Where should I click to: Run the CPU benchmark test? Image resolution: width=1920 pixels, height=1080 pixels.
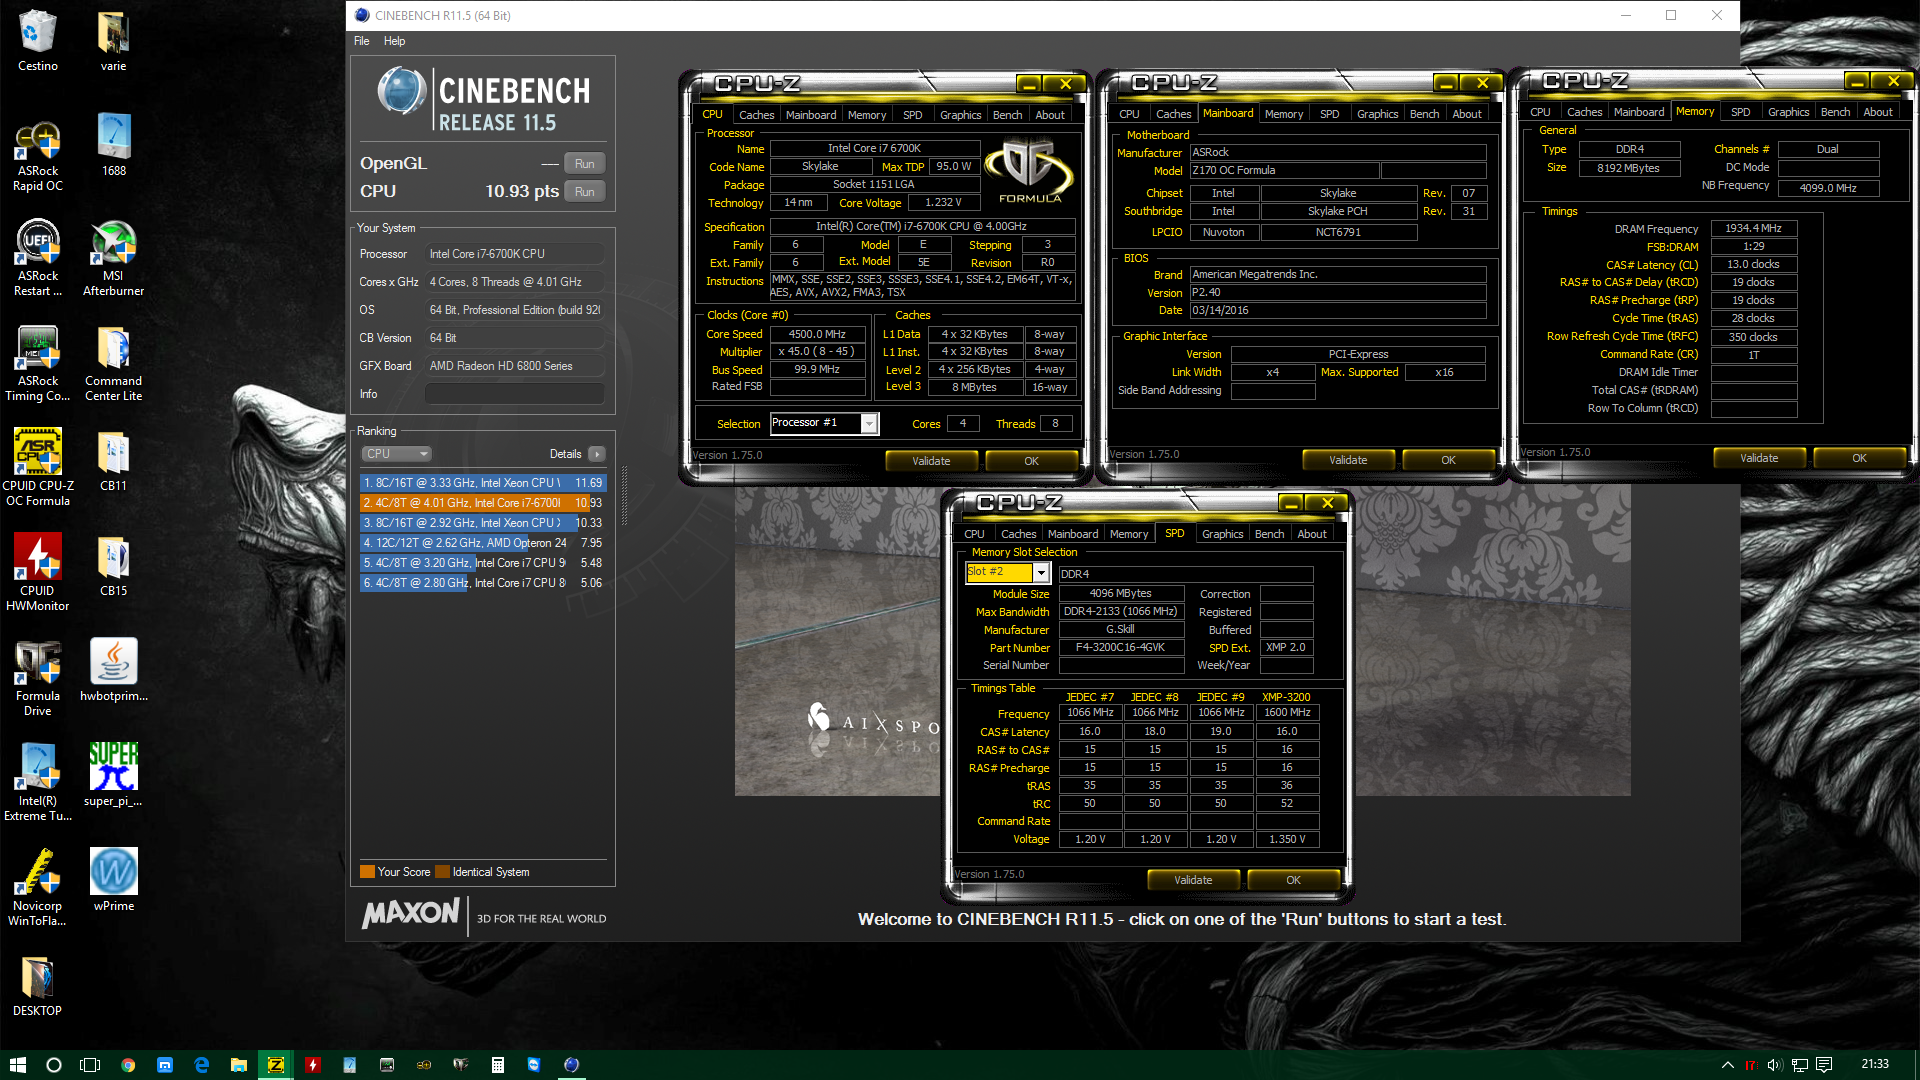[585, 192]
